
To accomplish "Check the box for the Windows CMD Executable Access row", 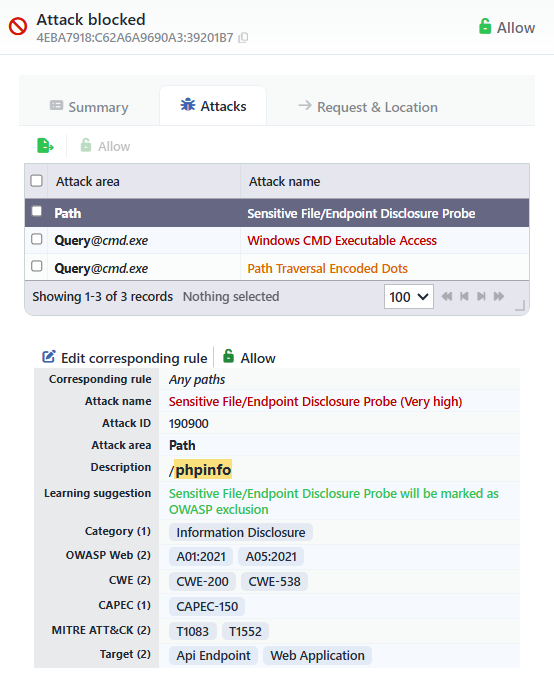I will pyautogui.click(x=36, y=239).
